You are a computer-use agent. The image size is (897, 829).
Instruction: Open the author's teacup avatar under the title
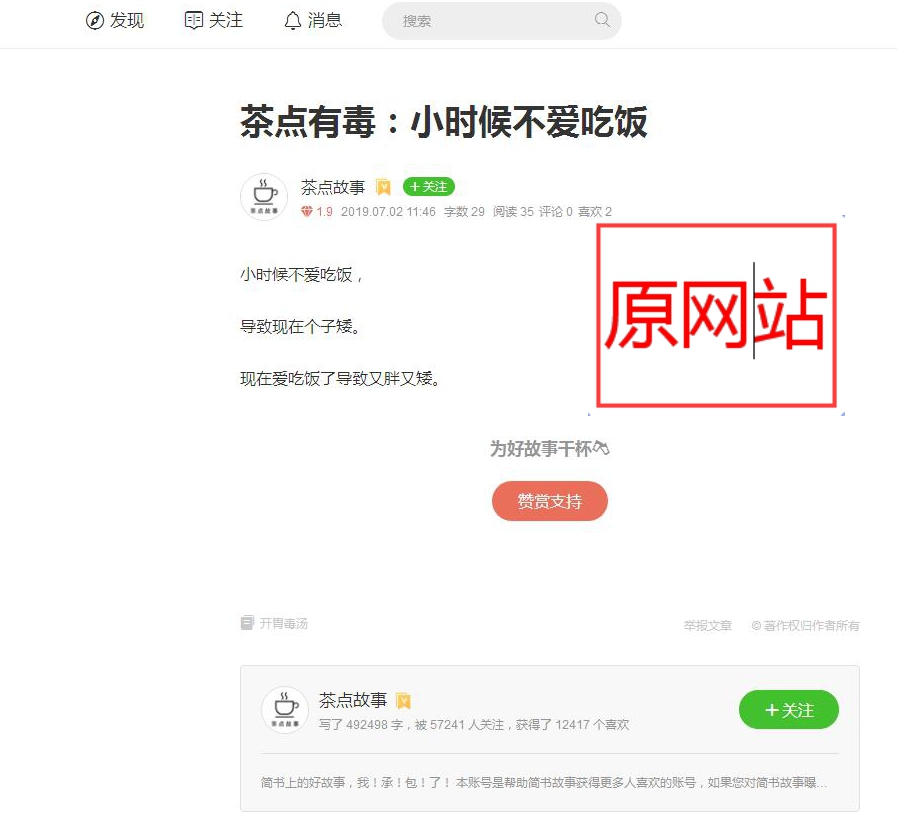point(264,197)
